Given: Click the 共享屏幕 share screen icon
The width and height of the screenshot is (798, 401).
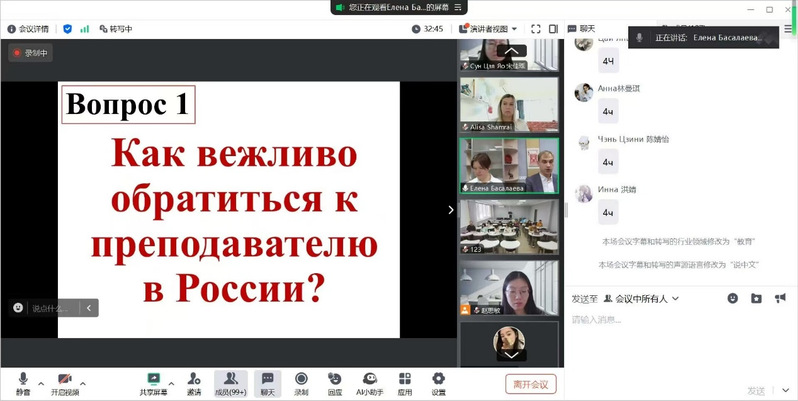Looking at the screenshot, I should (x=153, y=381).
